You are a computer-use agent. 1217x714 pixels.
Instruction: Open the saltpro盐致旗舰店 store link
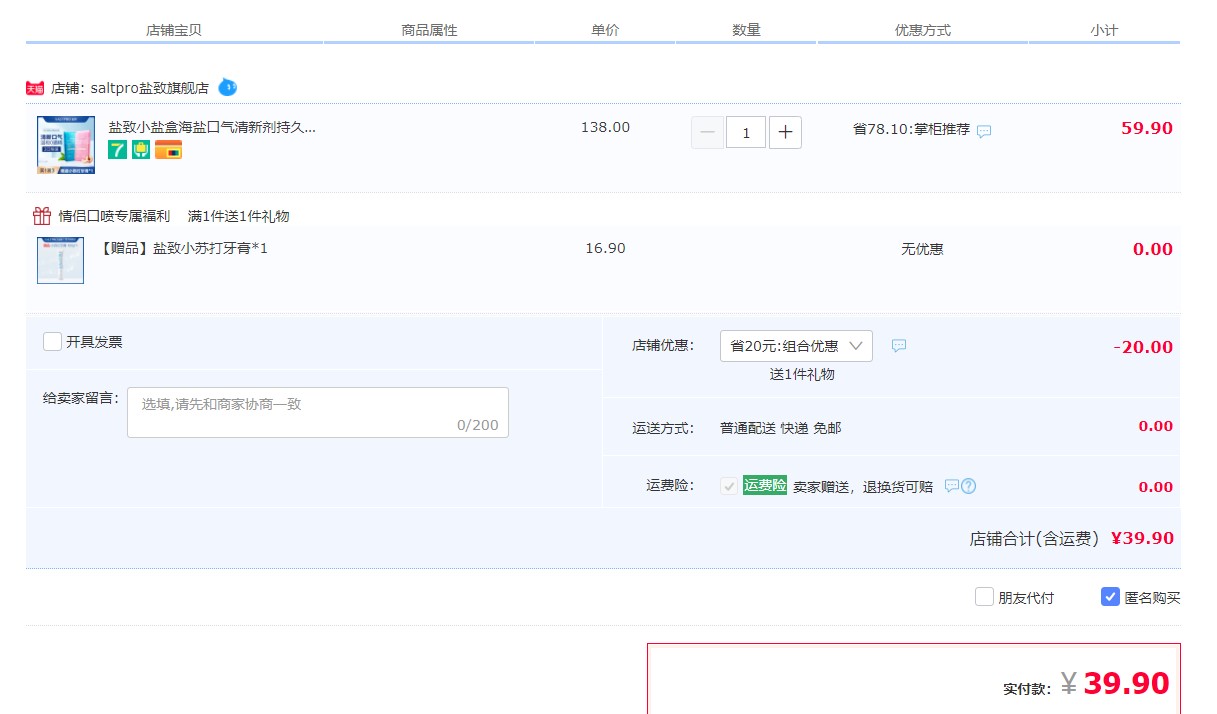(x=149, y=88)
